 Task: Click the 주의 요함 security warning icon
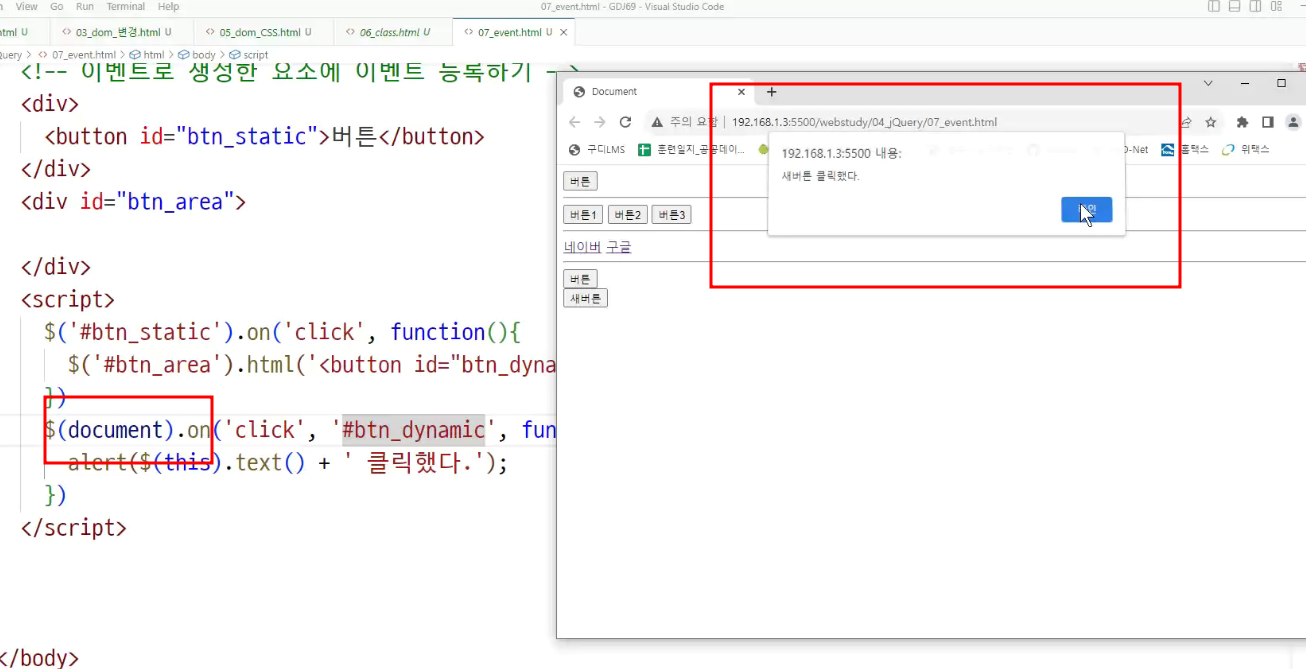(x=657, y=122)
